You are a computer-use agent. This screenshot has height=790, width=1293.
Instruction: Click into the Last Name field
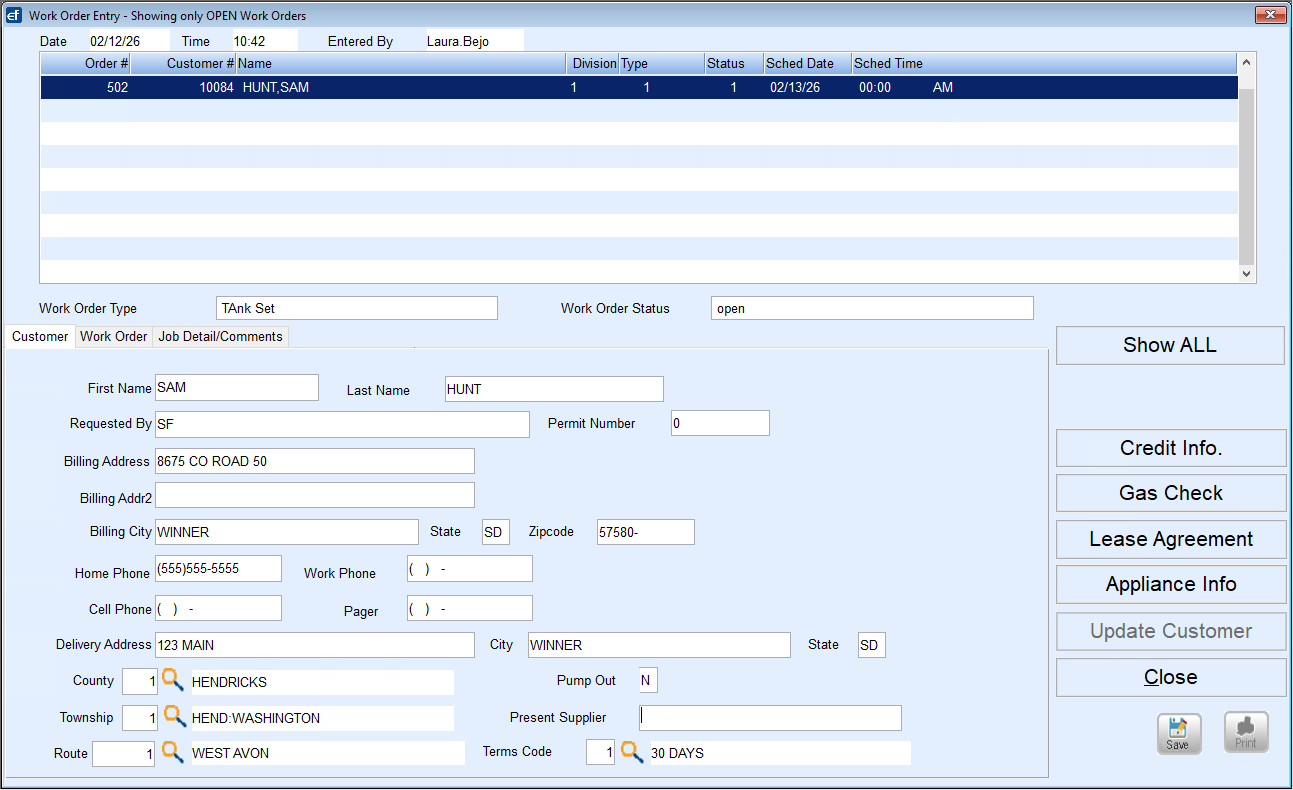[x=554, y=389]
